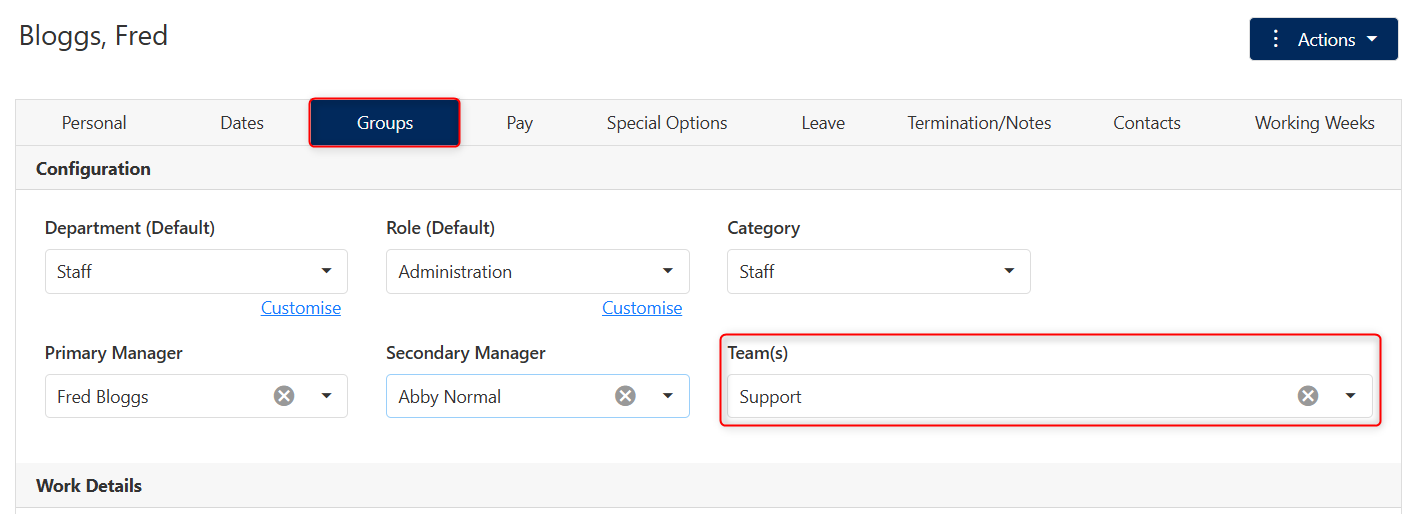Expand the Category dropdown
Image resolution: width=1409 pixels, height=514 pixels.
click(x=879, y=271)
